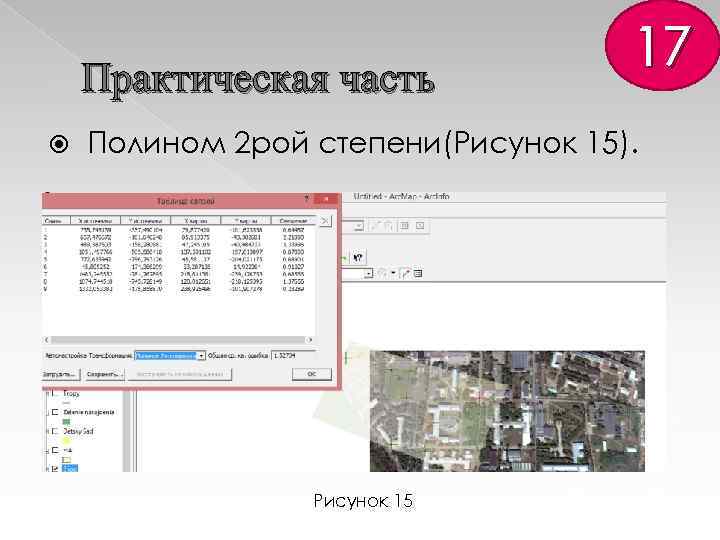Click the last window icon on upper toolbar
720x540 pixels.
pos(420,226)
